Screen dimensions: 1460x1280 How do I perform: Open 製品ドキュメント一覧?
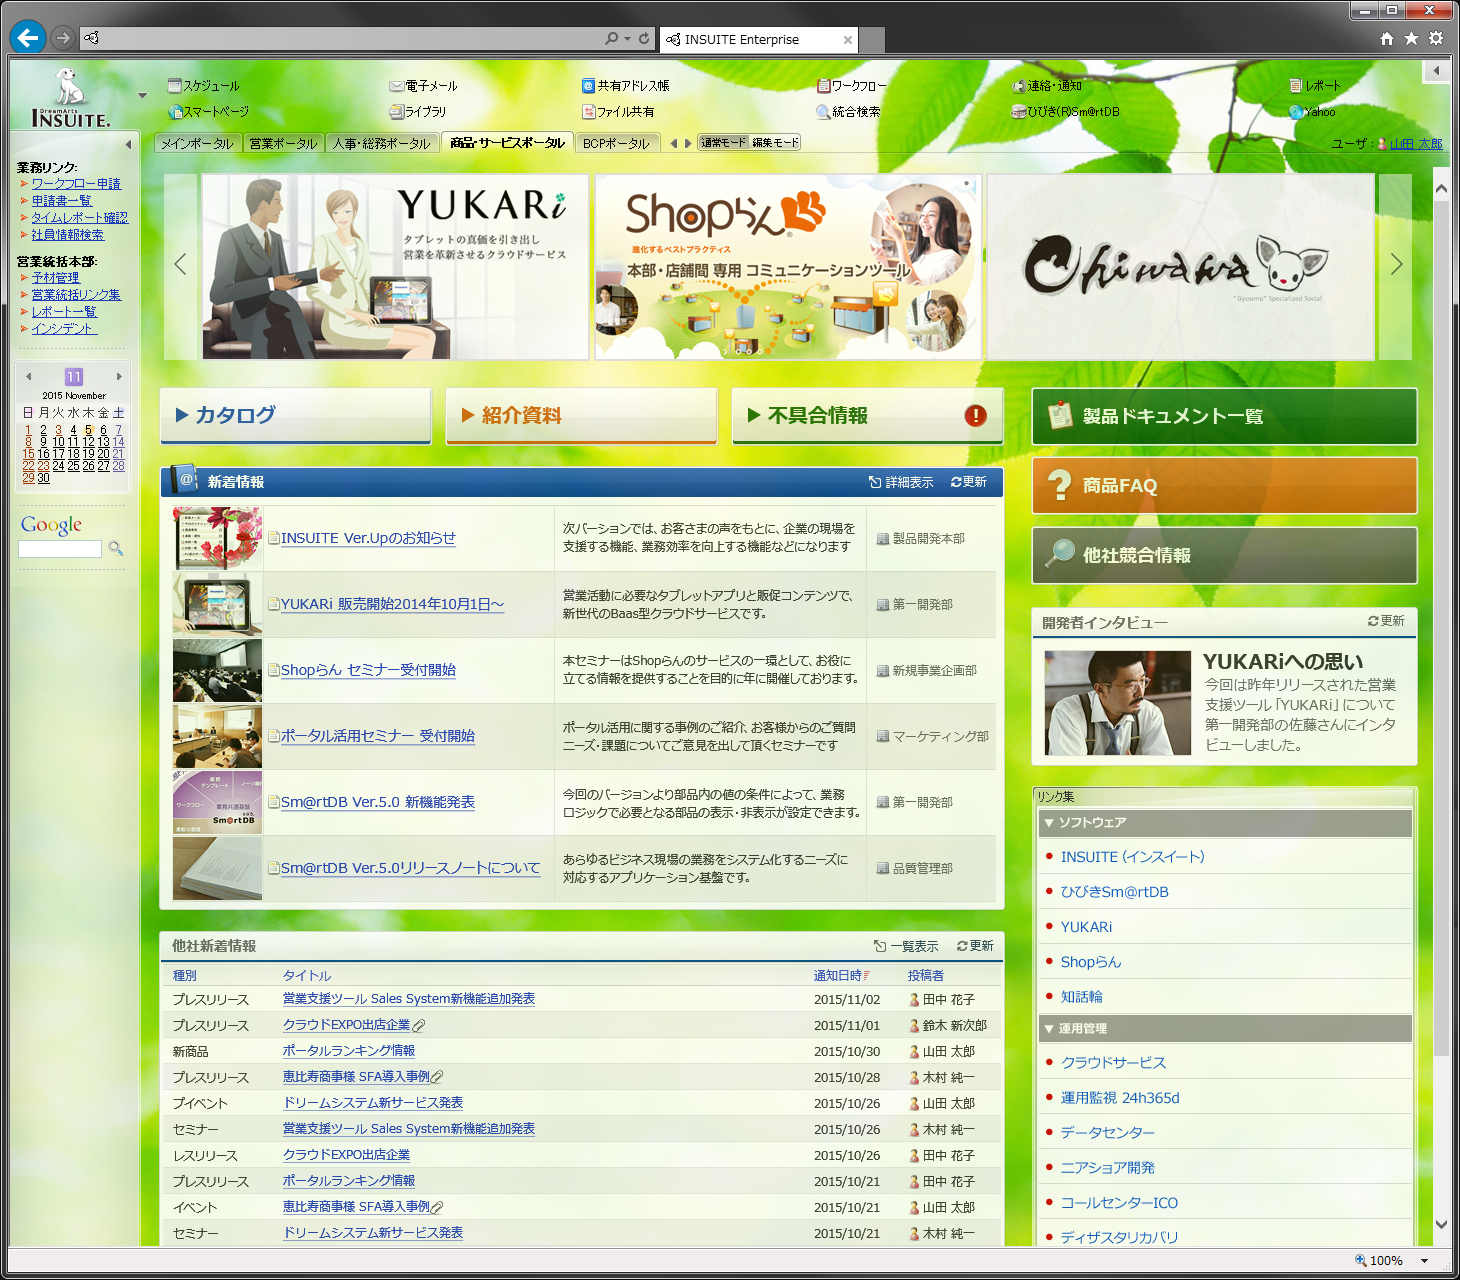click(x=1225, y=416)
